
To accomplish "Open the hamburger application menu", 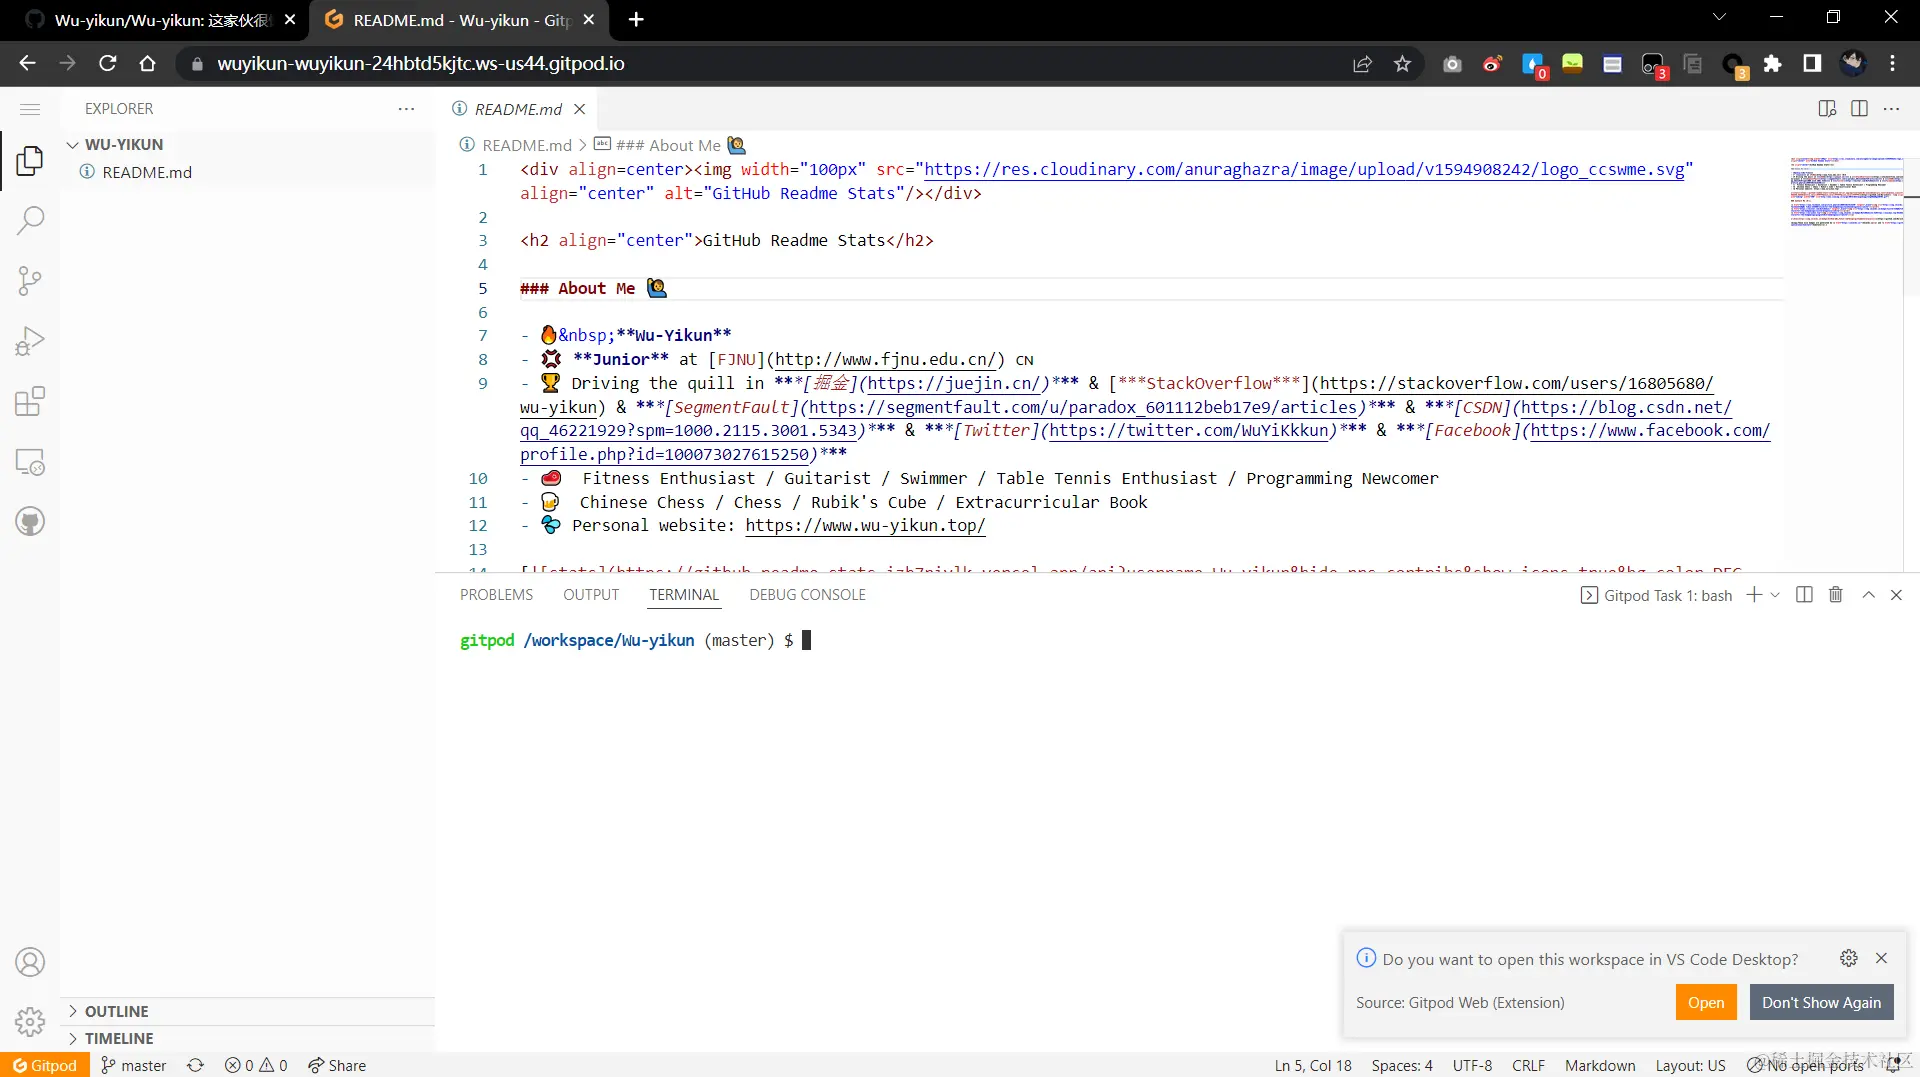I will coord(30,109).
